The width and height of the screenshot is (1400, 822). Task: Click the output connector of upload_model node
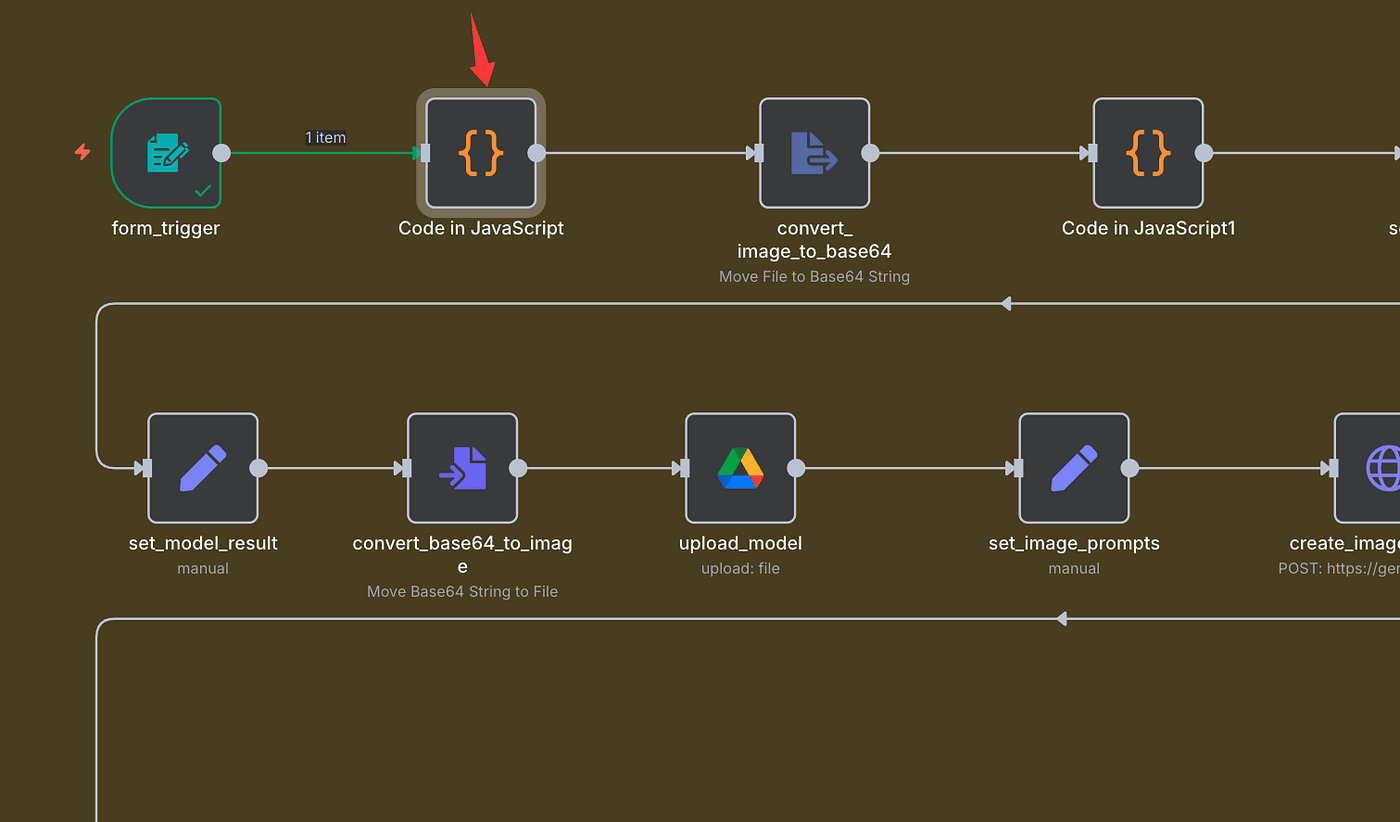[796, 468]
